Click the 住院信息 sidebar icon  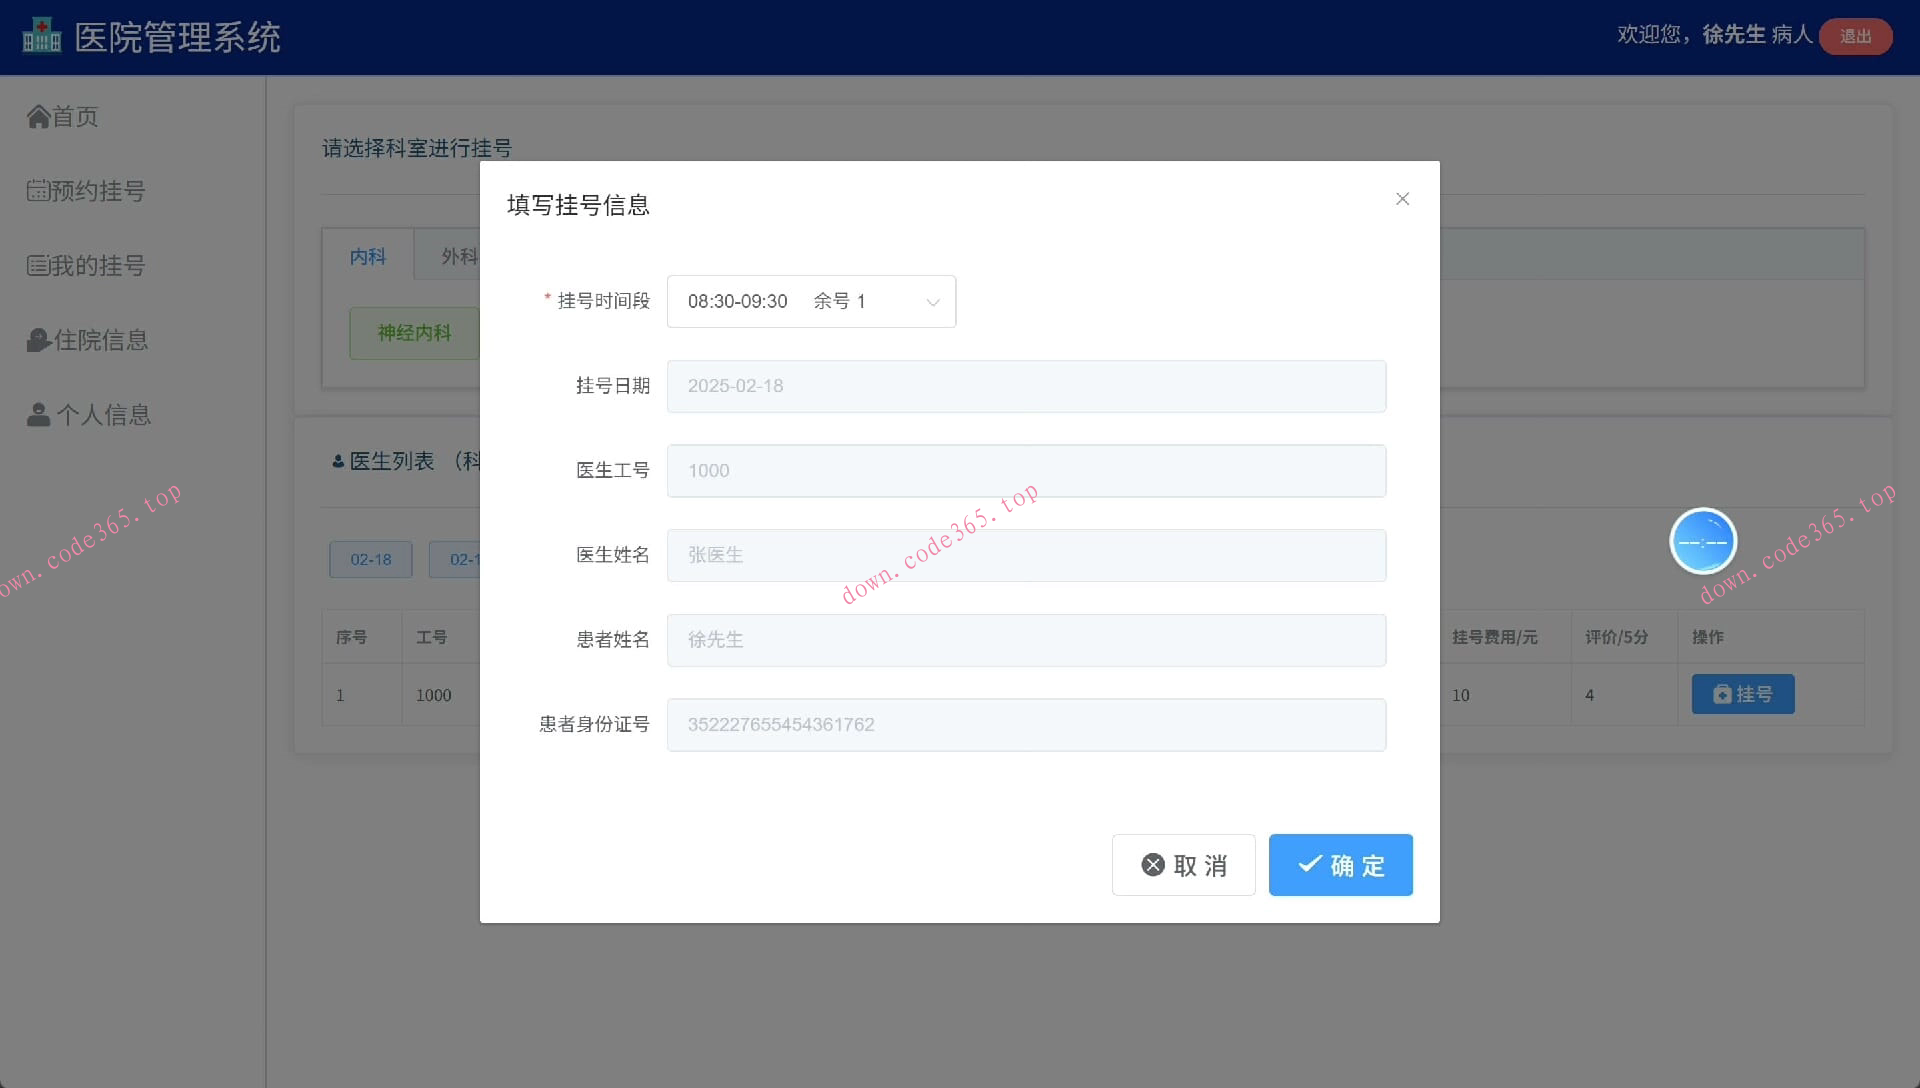tap(38, 341)
